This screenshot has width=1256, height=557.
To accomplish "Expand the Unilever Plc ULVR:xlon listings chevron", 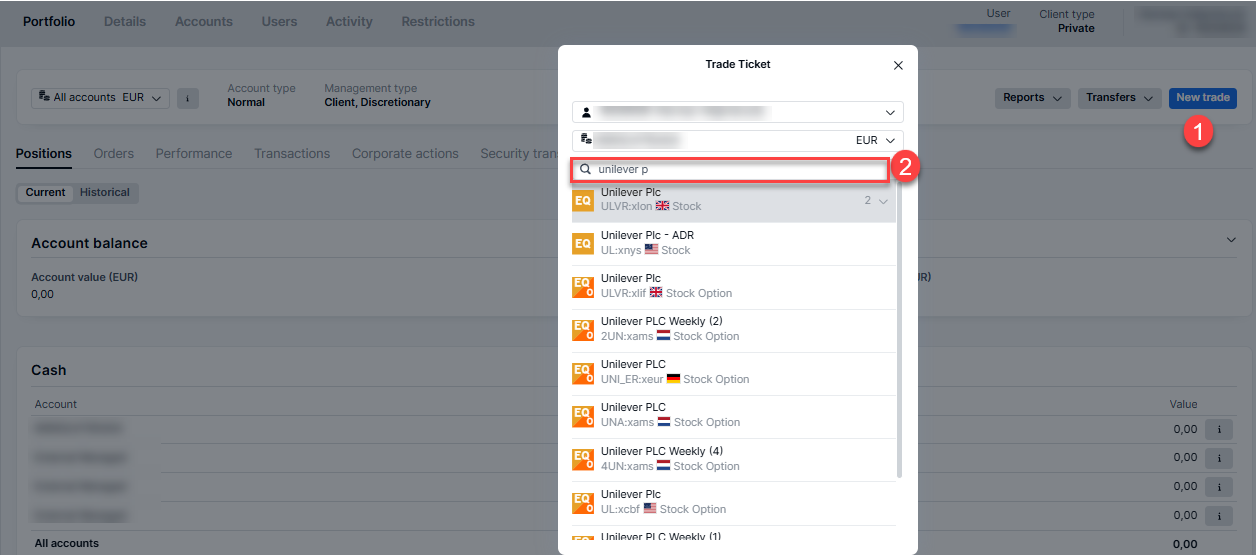I will 883,201.
